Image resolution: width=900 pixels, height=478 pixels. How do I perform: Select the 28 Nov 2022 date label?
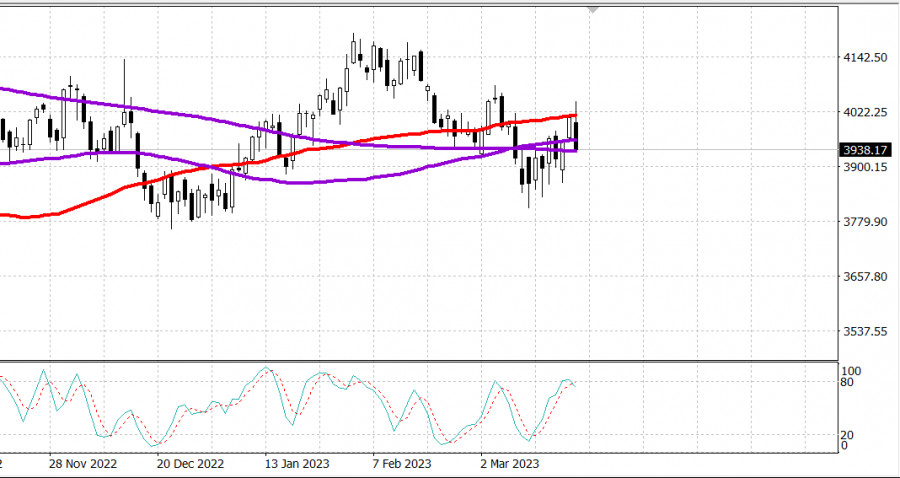point(84,465)
